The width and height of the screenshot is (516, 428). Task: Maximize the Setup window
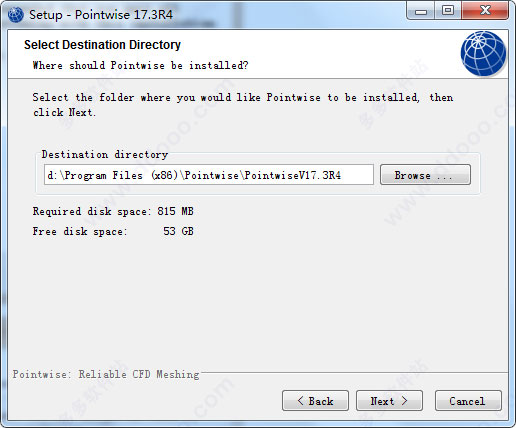(448, 11)
